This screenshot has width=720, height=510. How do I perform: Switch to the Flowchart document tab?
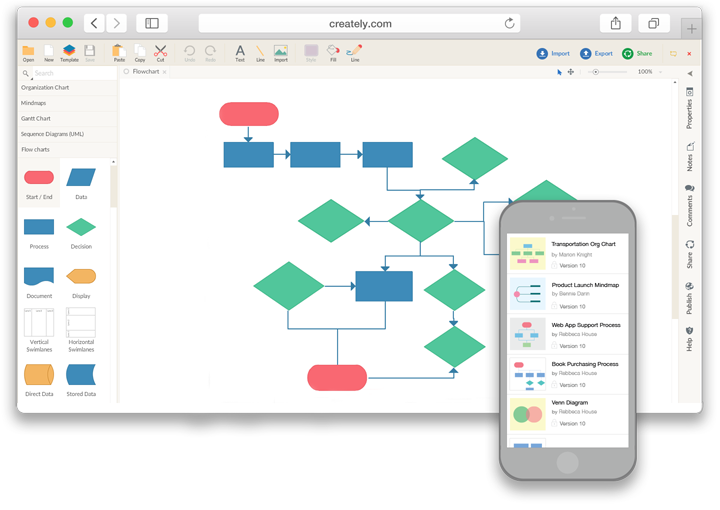point(146,72)
